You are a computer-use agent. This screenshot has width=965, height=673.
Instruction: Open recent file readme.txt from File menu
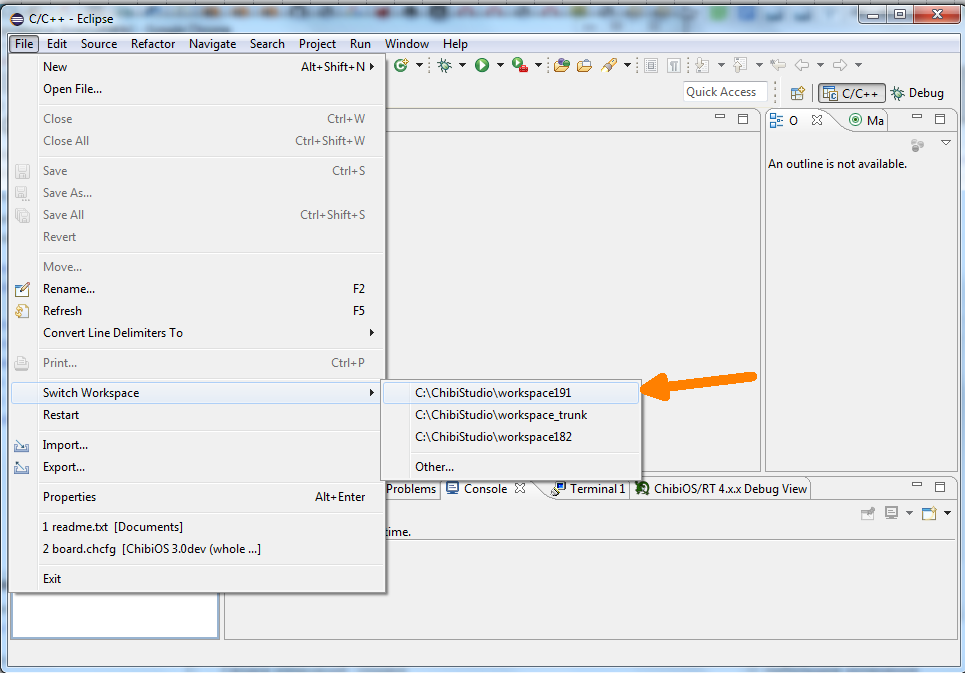[x=112, y=527]
